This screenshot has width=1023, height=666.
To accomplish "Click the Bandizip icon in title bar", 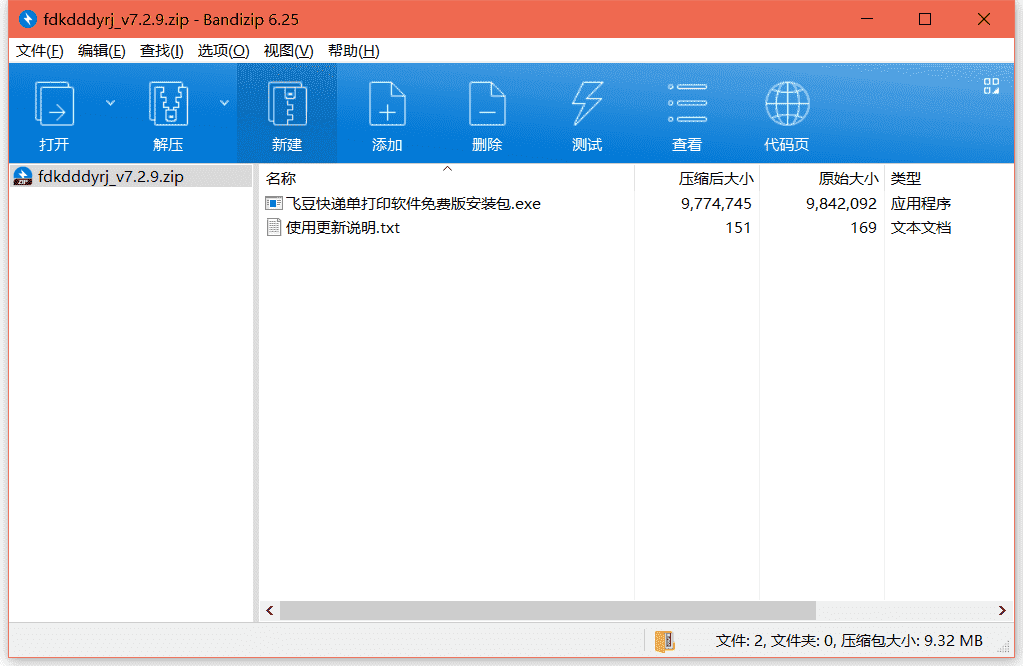I will pos(27,19).
